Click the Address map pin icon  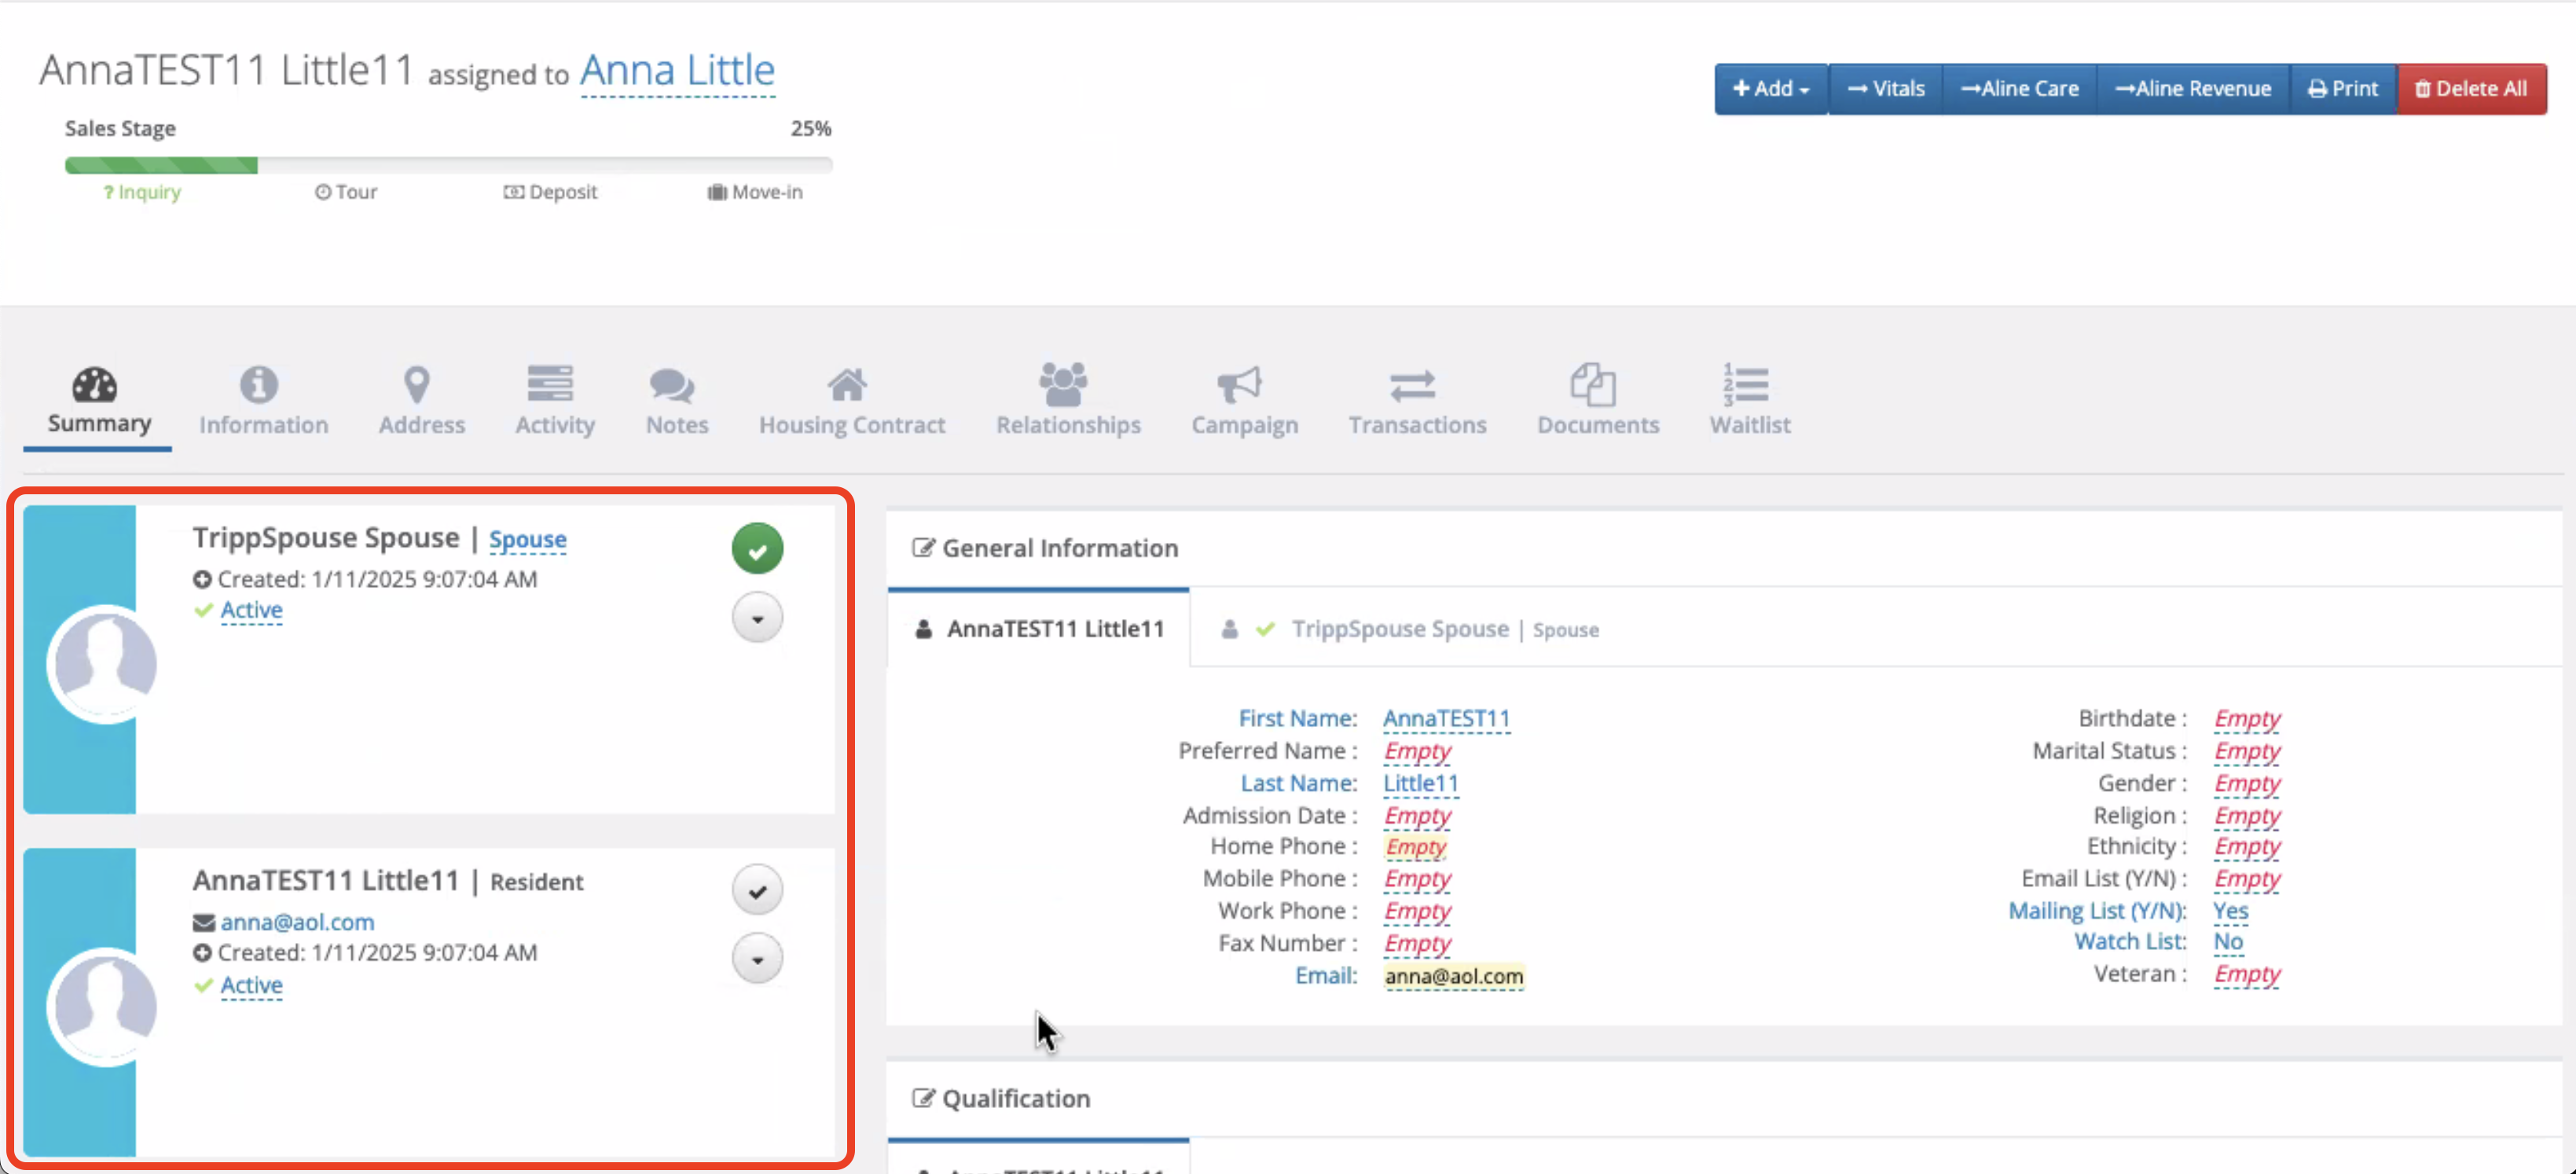click(x=417, y=384)
